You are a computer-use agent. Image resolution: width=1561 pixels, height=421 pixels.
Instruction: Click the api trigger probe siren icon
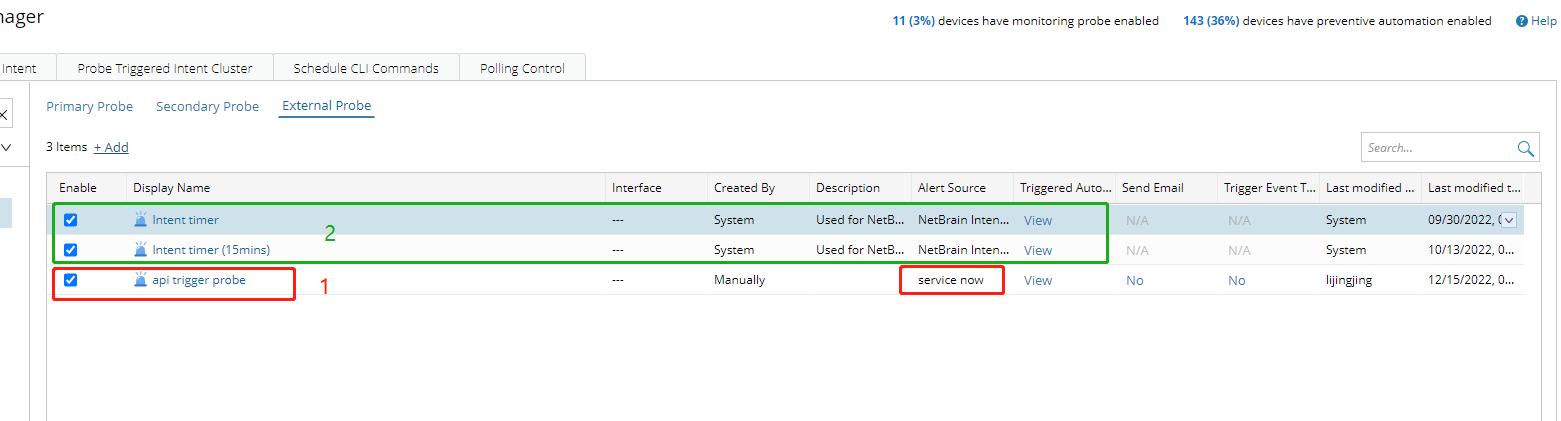tap(140, 280)
